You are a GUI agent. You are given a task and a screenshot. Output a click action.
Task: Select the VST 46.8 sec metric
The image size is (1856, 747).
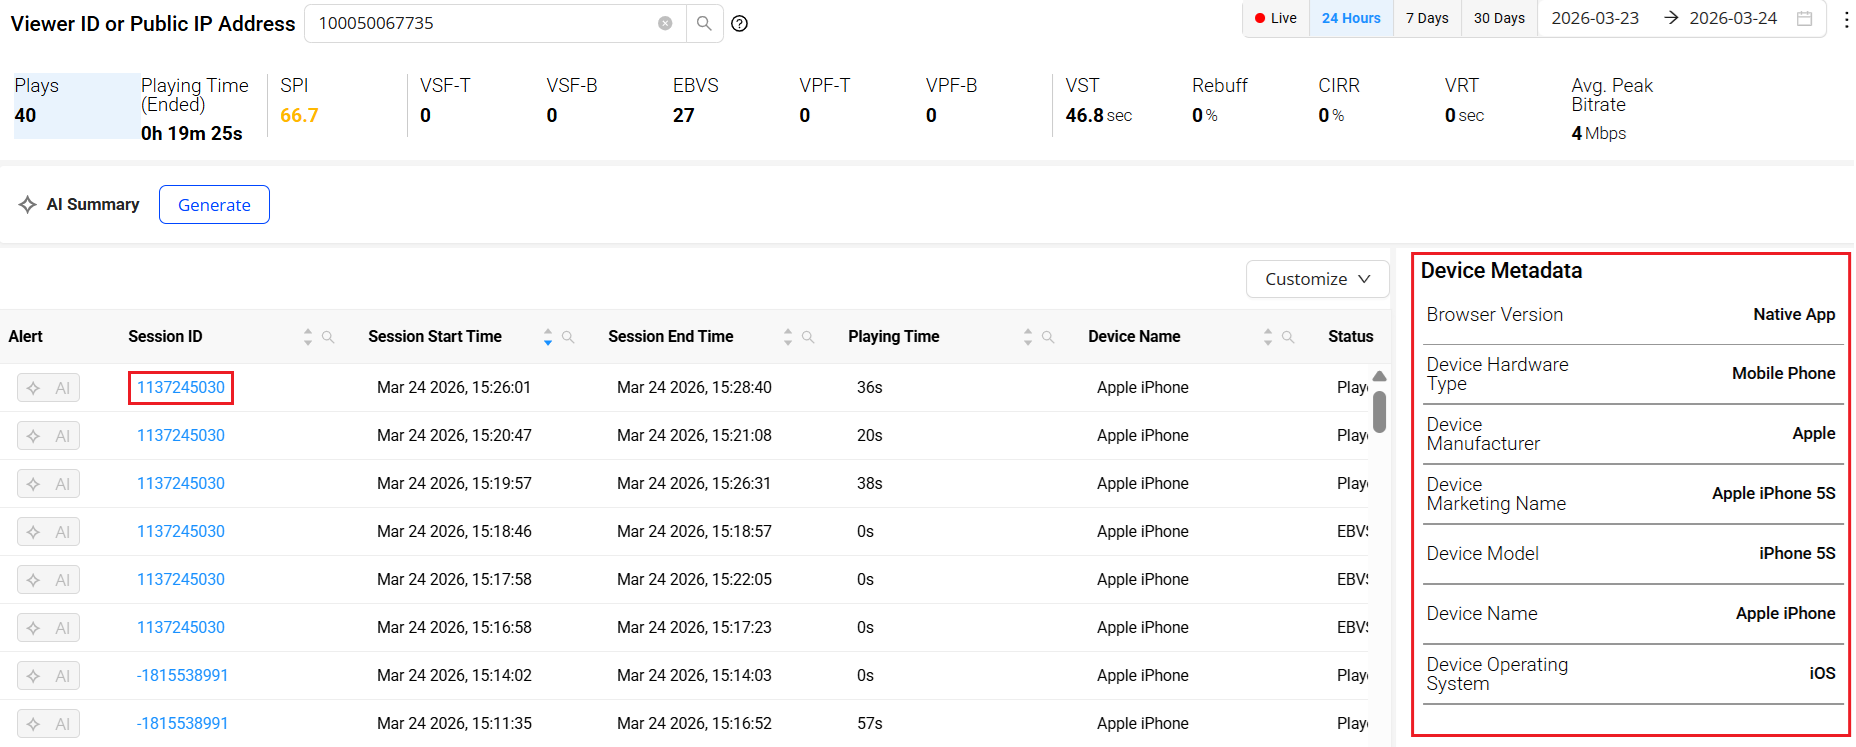(1098, 101)
